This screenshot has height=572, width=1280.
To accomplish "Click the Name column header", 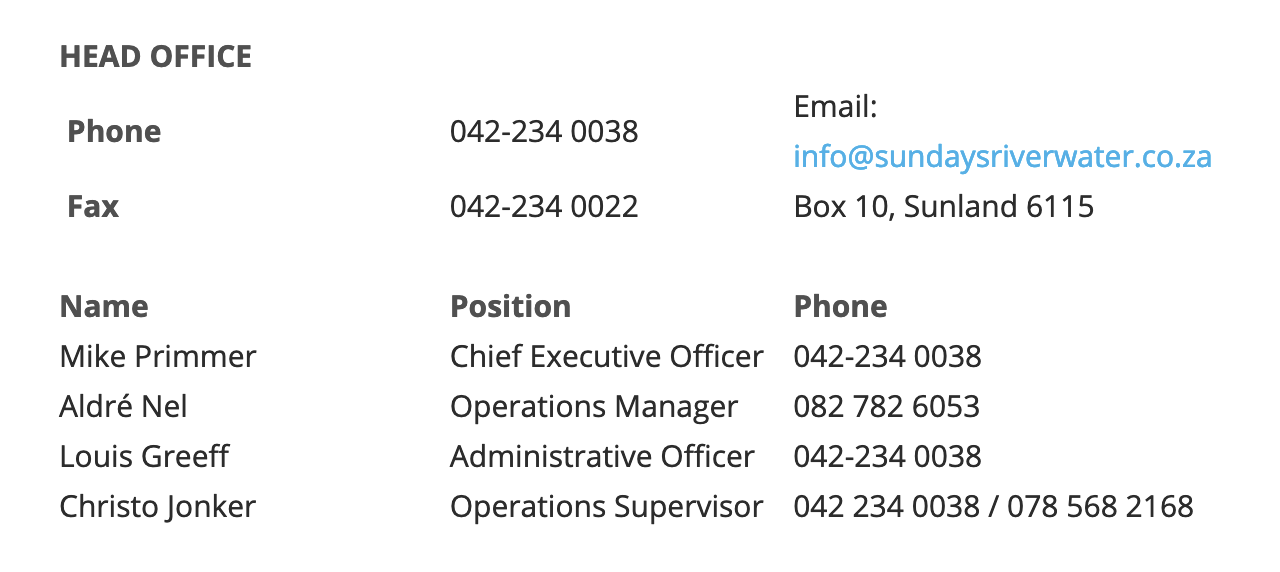I will tap(104, 306).
